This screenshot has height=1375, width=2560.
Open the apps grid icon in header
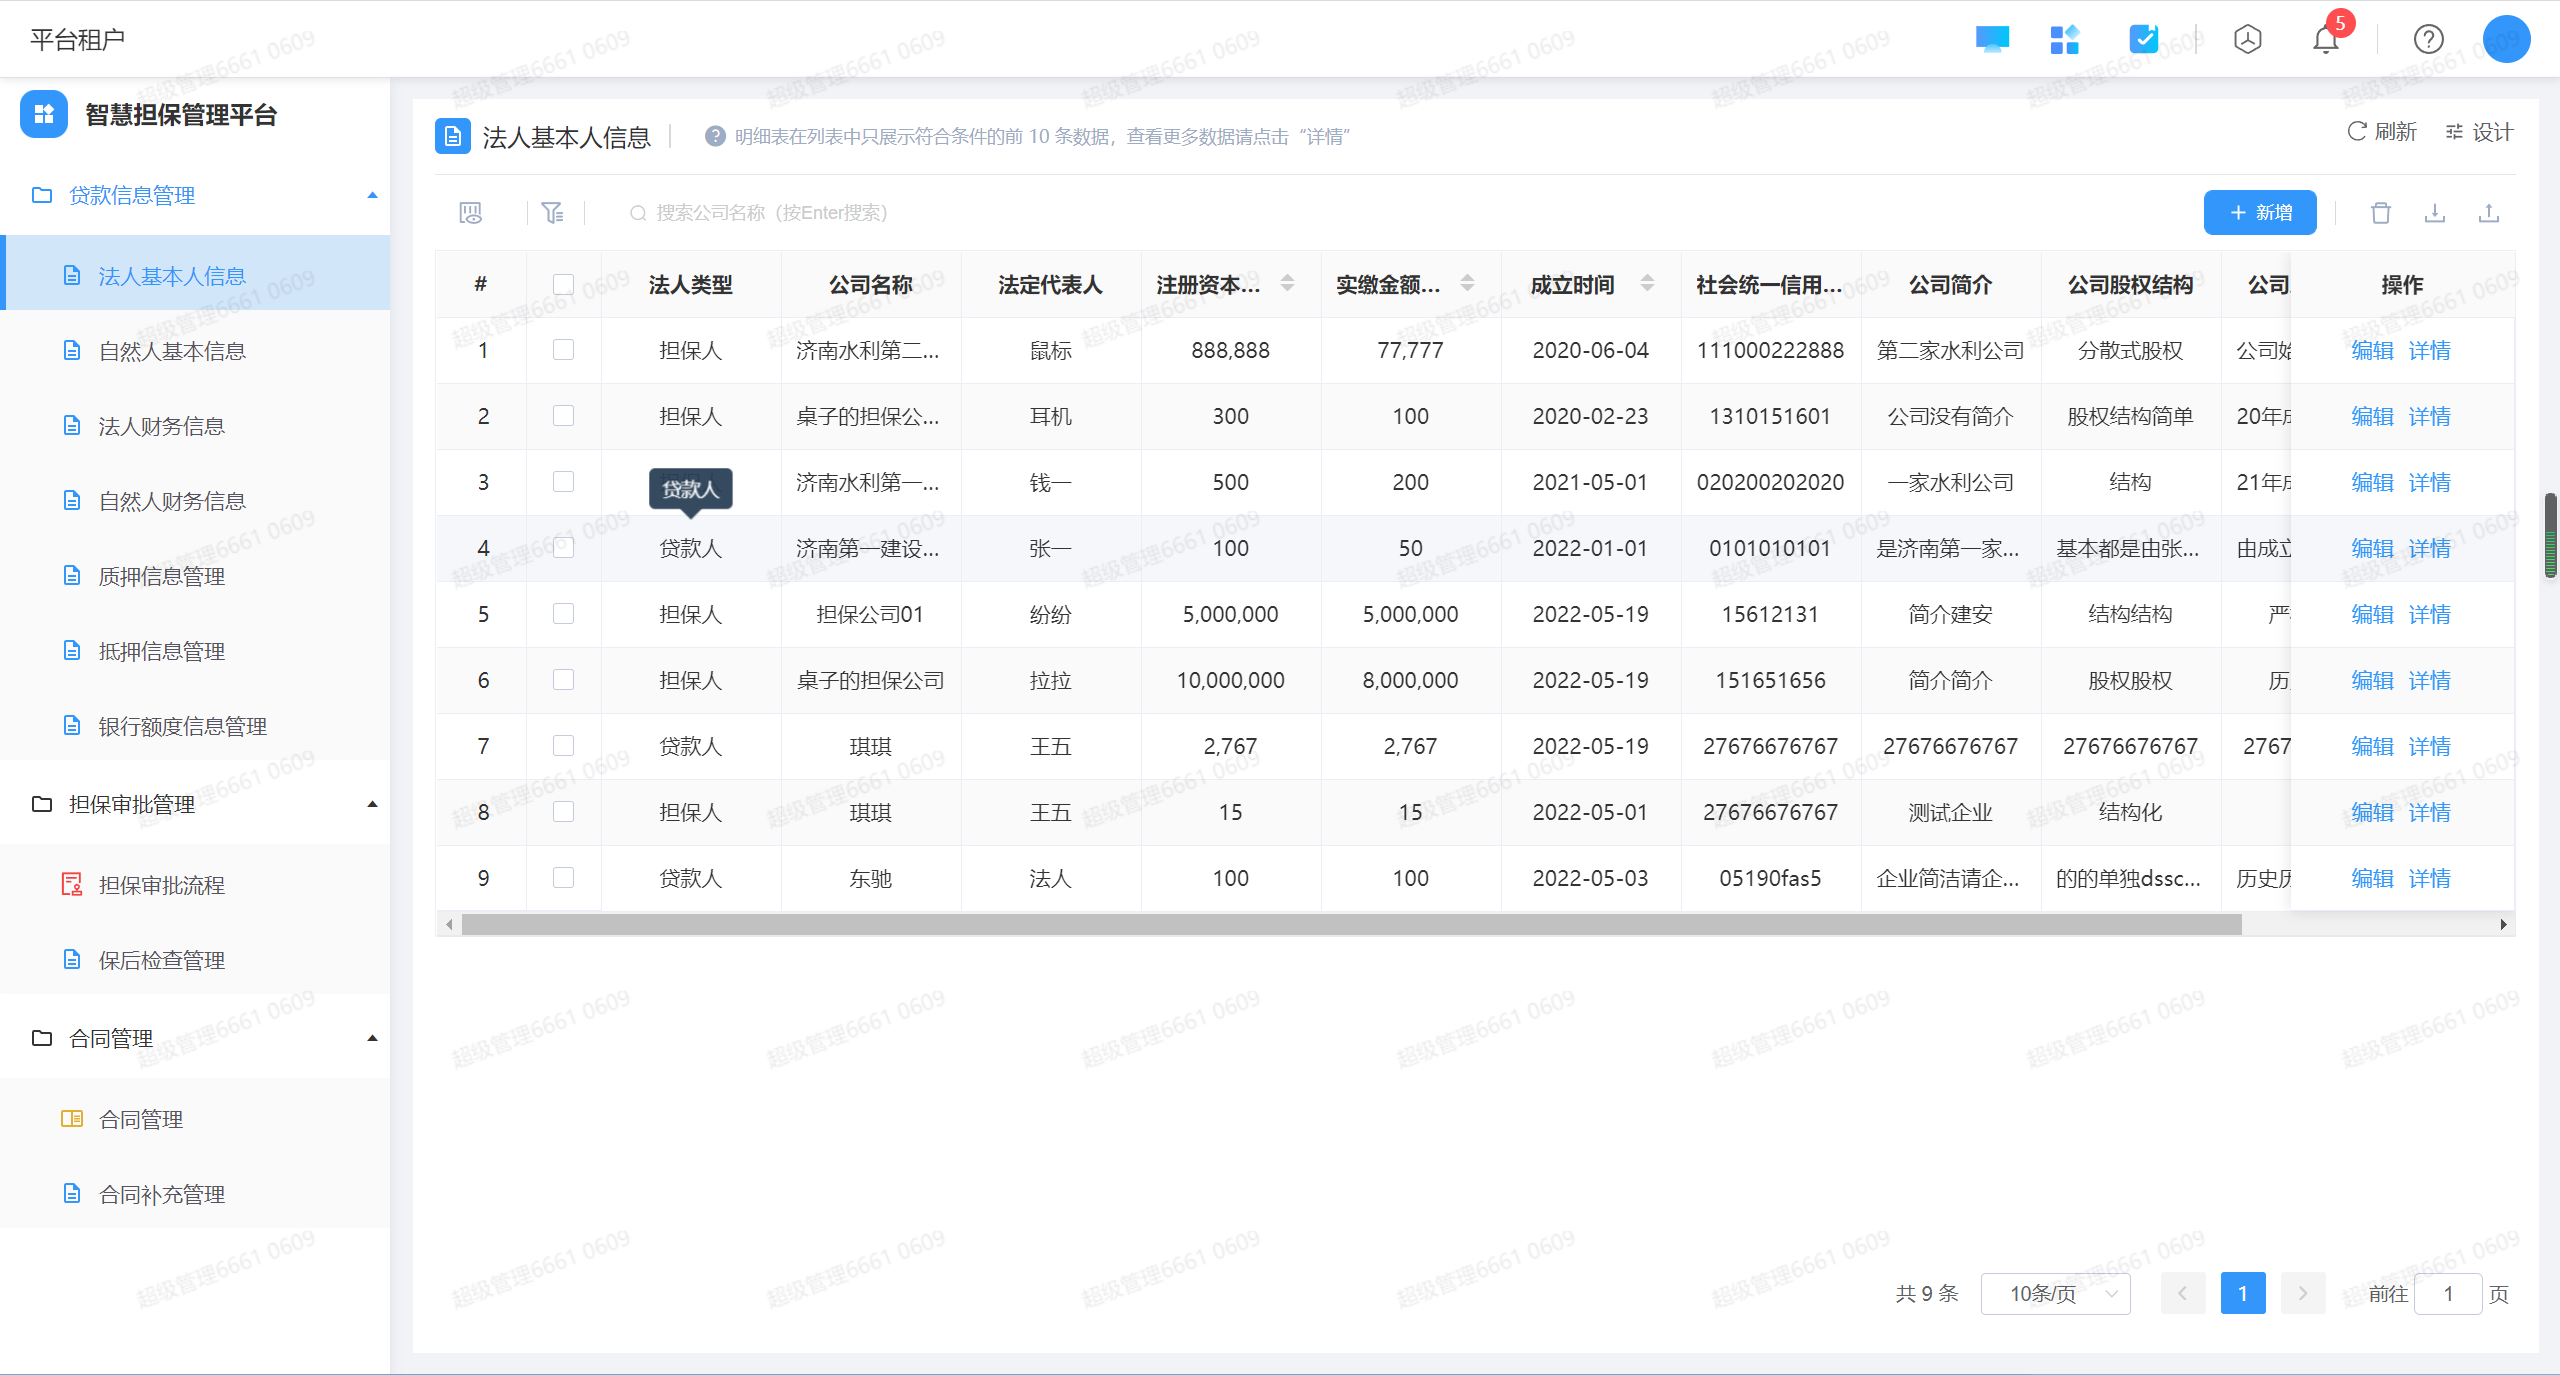pyautogui.click(x=2064, y=40)
